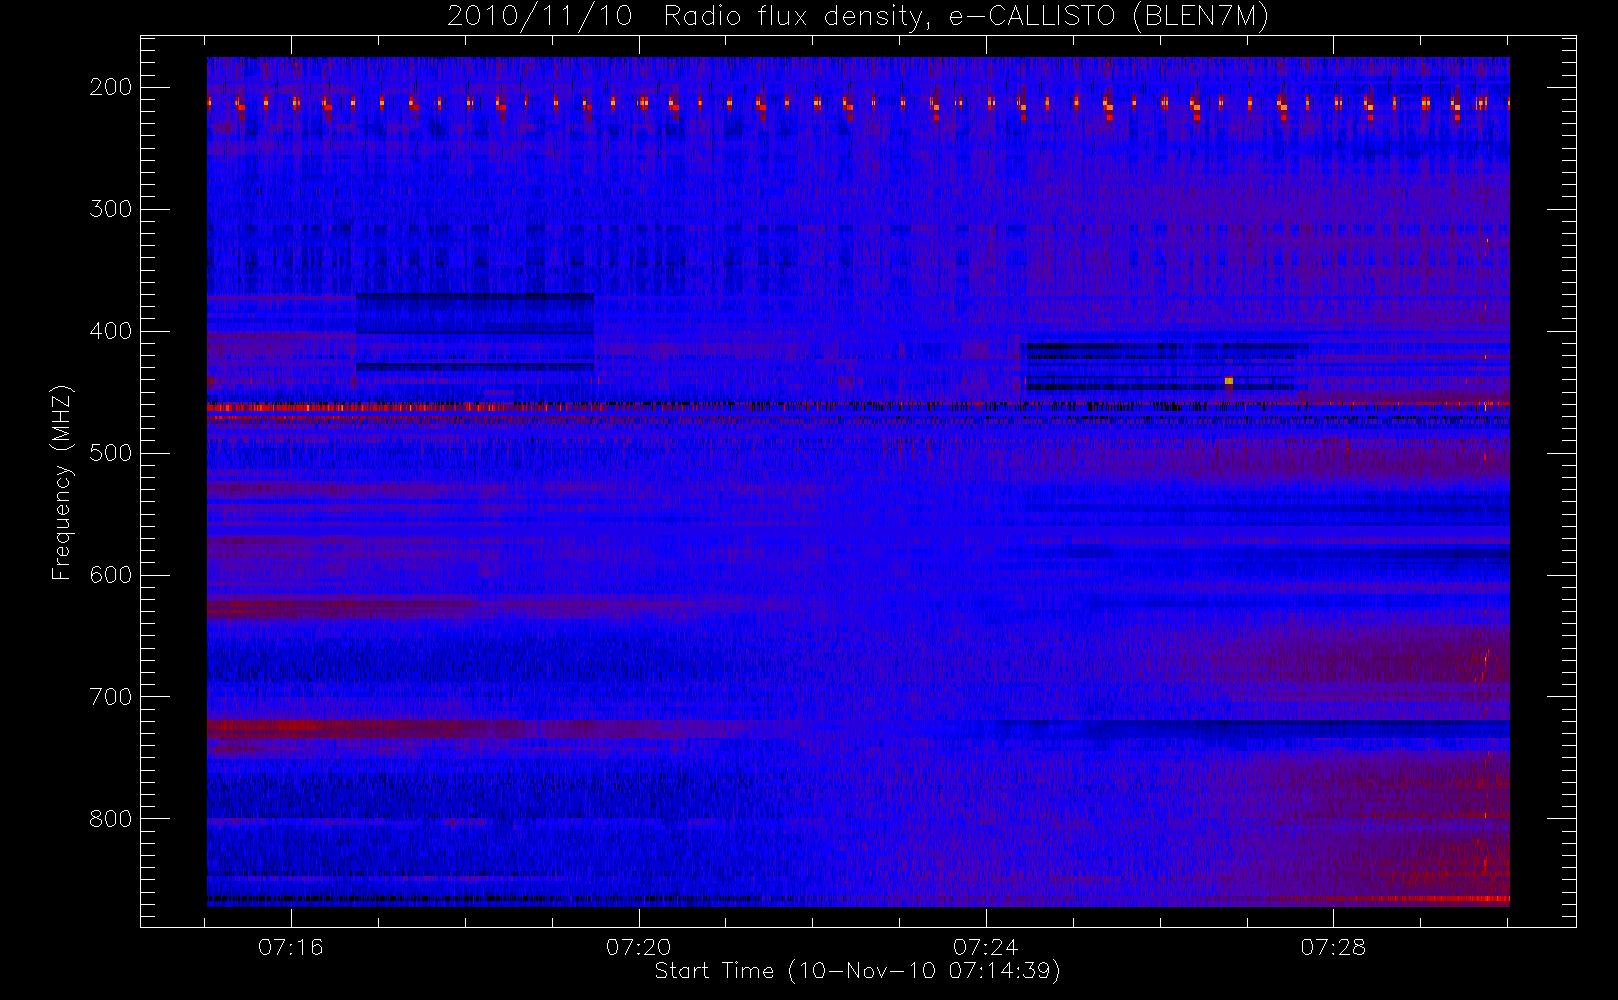The image size is (1618, 1000).
Task: Click the 07:24 time tick label
Action: pos(986,946)
